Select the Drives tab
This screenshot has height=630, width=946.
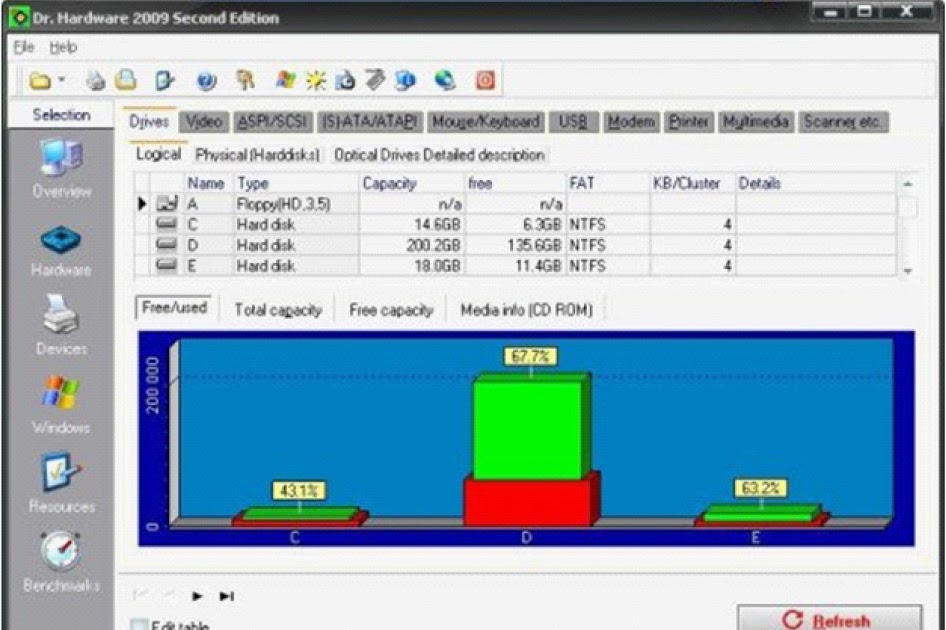(149, 121)
